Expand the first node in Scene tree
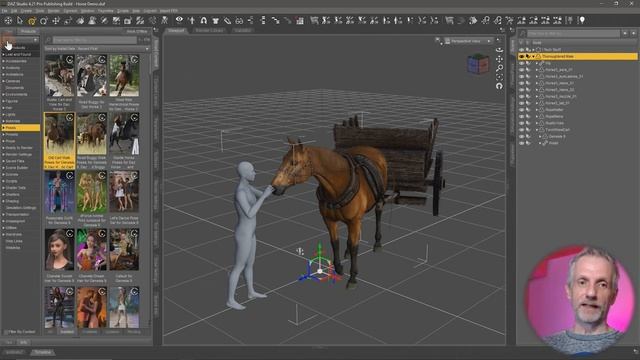640x360 pixels. pos(533,50)
